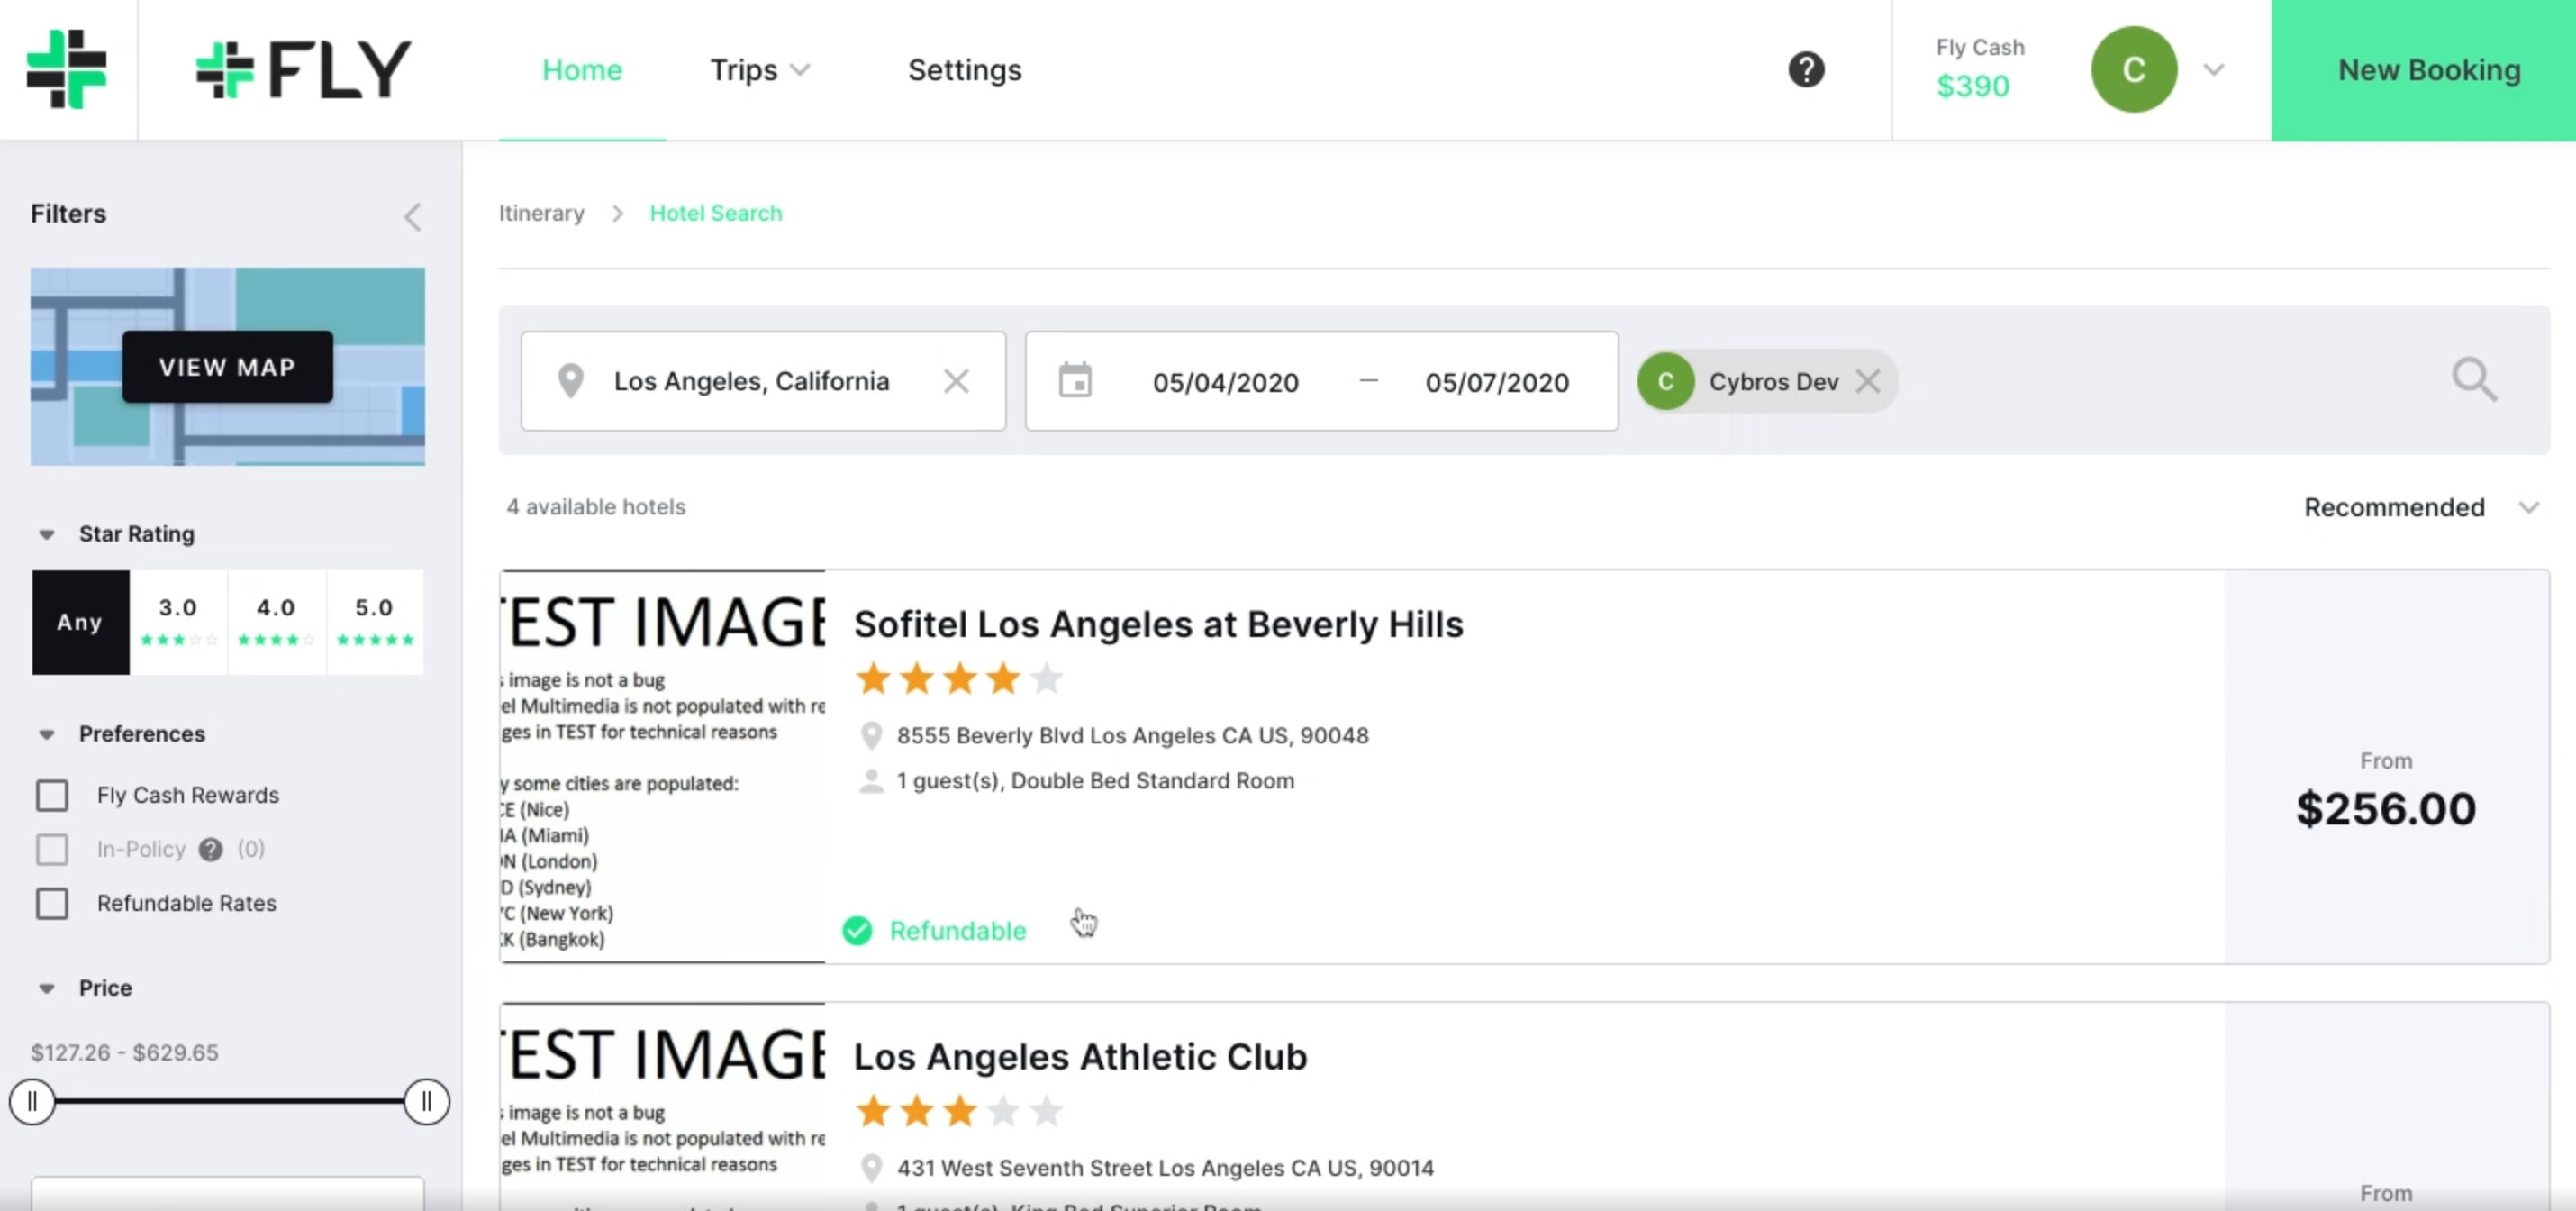Viewport: 2576px width, 1211px height.
Task: Click the green C user avatar
Action: pyautogui.click(x=2133, y=70)
